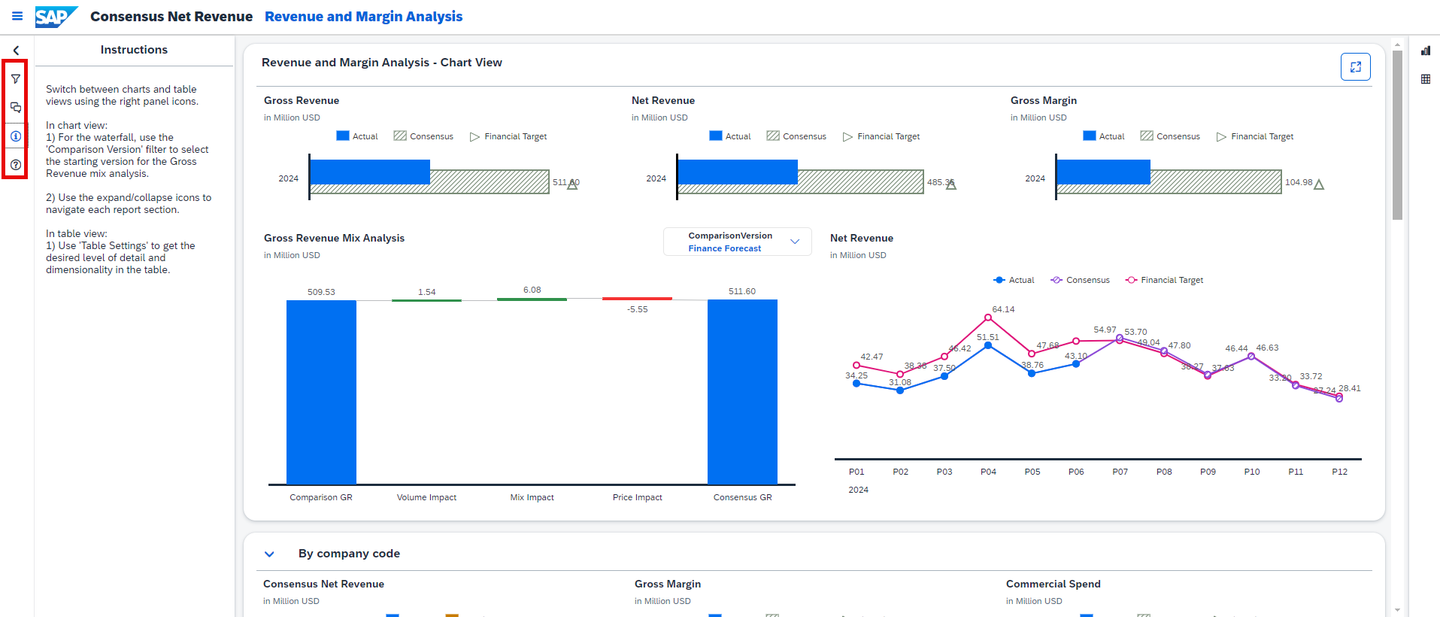Click the 104.98 Gross Margin value label
Viewport: 1440px width, 617px height.
click(1299, 183)
